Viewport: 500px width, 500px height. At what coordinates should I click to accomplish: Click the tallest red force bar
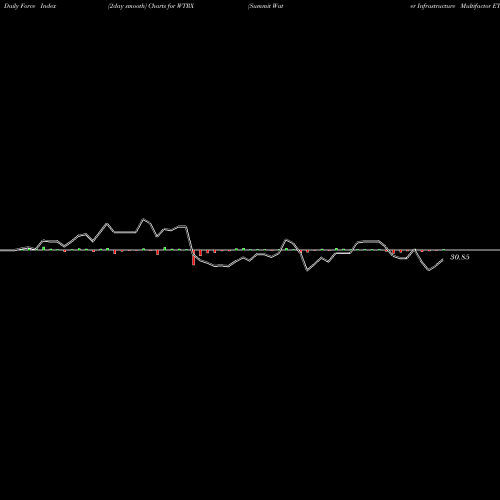[x=193, y=257]
